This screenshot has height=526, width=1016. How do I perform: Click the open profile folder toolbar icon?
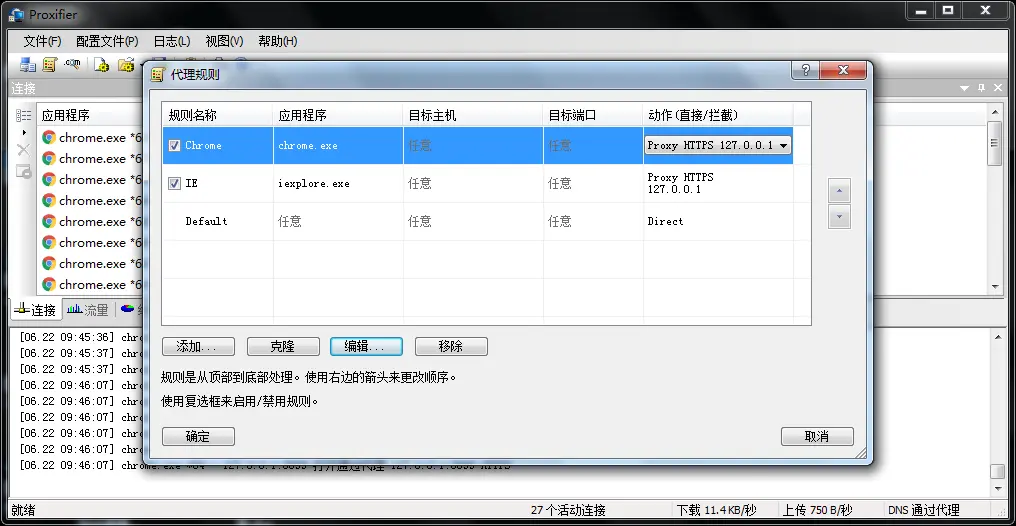click(x=126, y=65)
